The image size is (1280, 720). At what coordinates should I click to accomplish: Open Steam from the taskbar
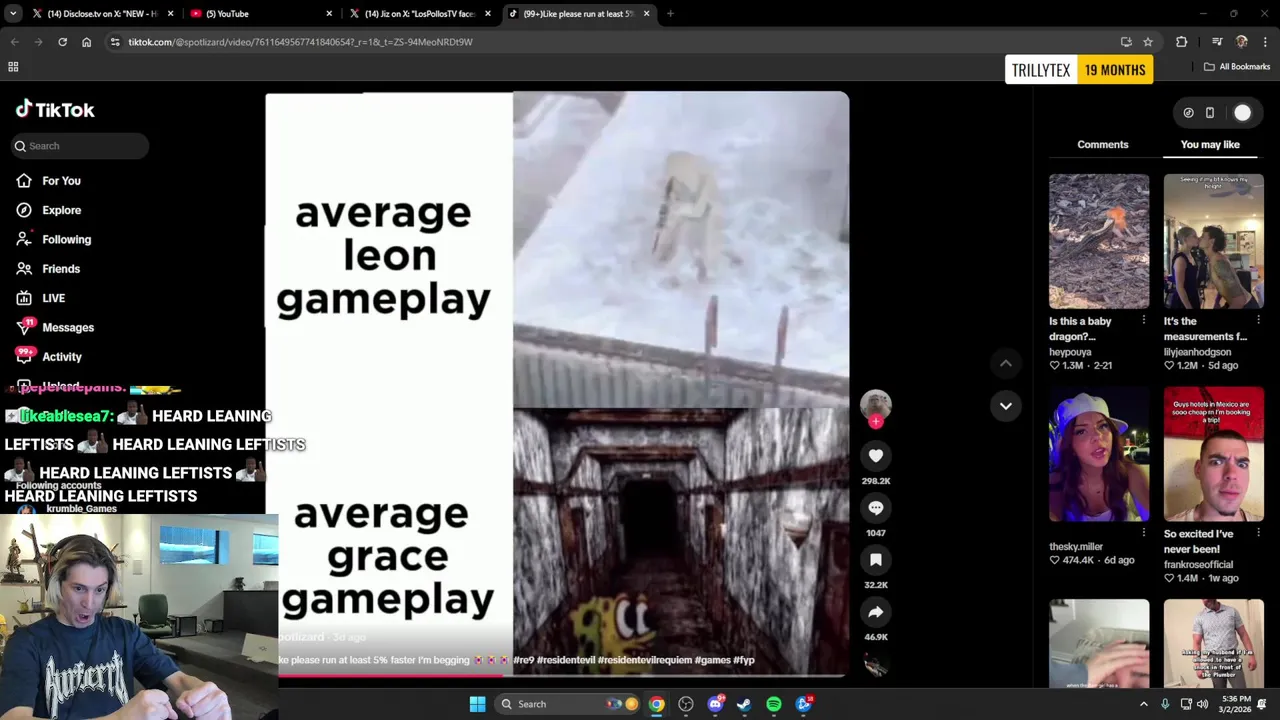tap(744, 704)
